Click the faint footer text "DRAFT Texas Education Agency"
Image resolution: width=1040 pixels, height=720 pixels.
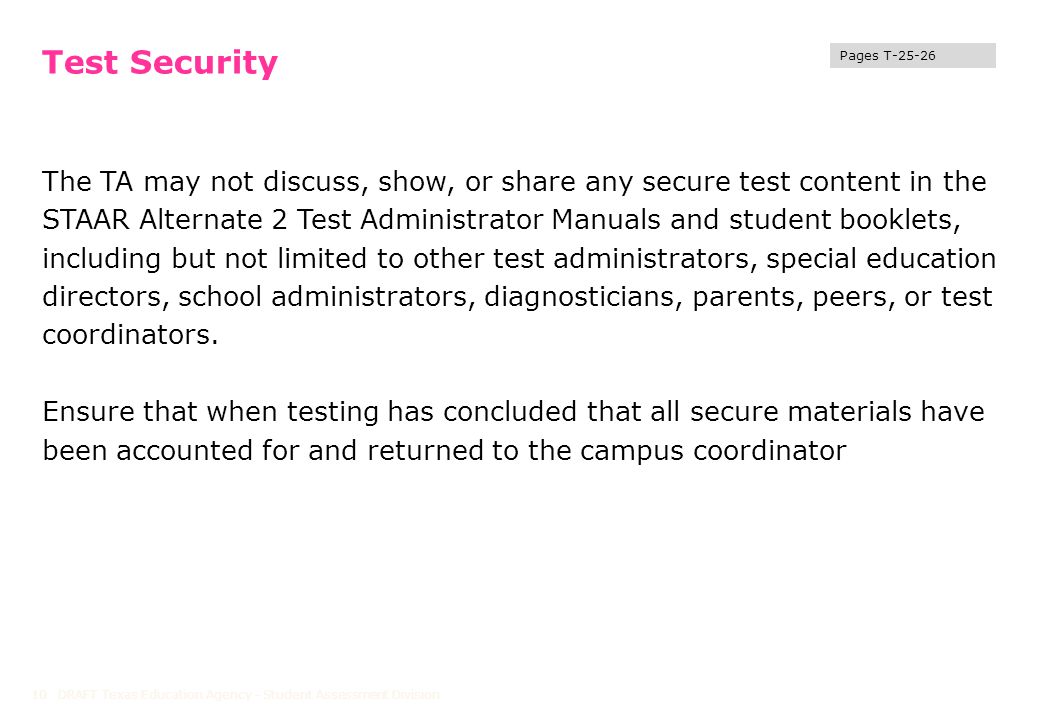point(155,695)
